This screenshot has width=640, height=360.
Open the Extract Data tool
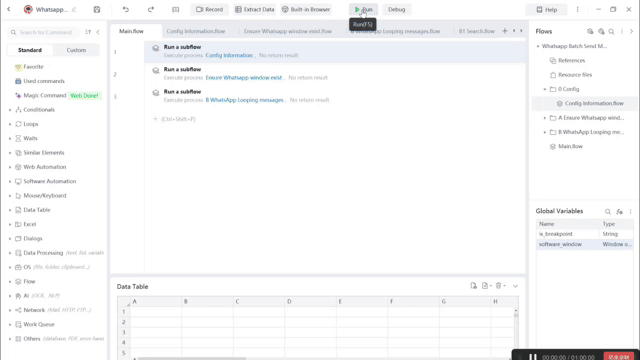(x=254, y=9)
